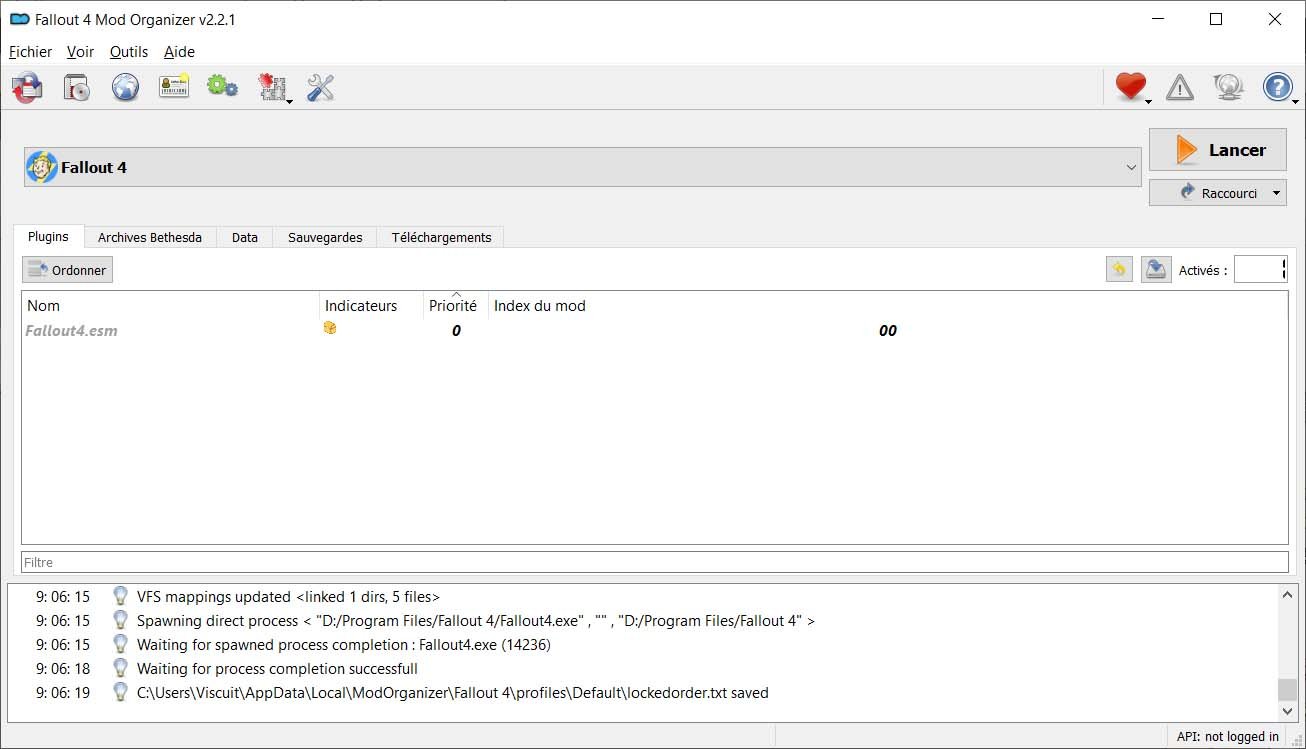Click the yellow arrow restore backup icon
1306x749 pixels.
click(1119, 269)
